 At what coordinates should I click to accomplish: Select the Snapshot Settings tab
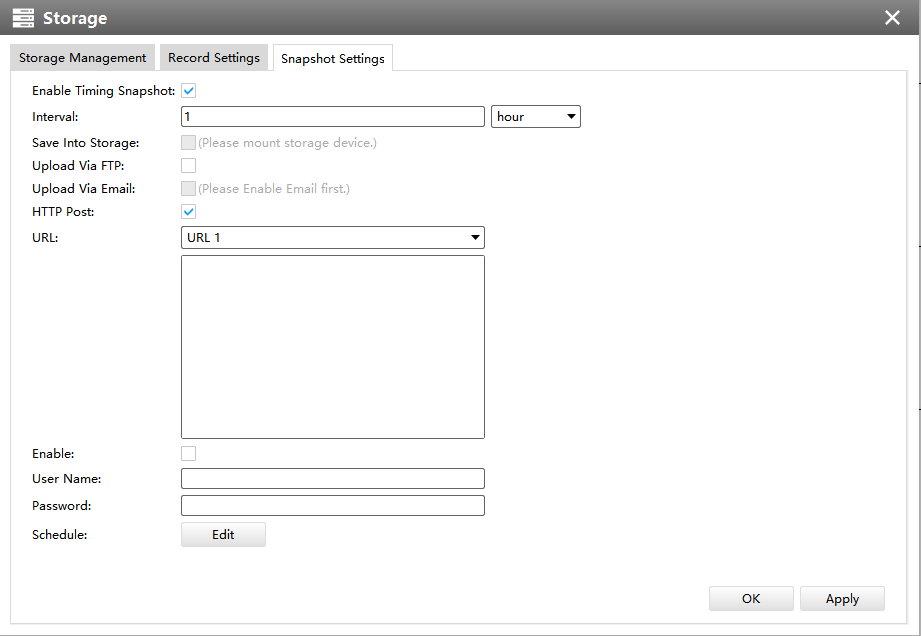(x=332, y=59)
